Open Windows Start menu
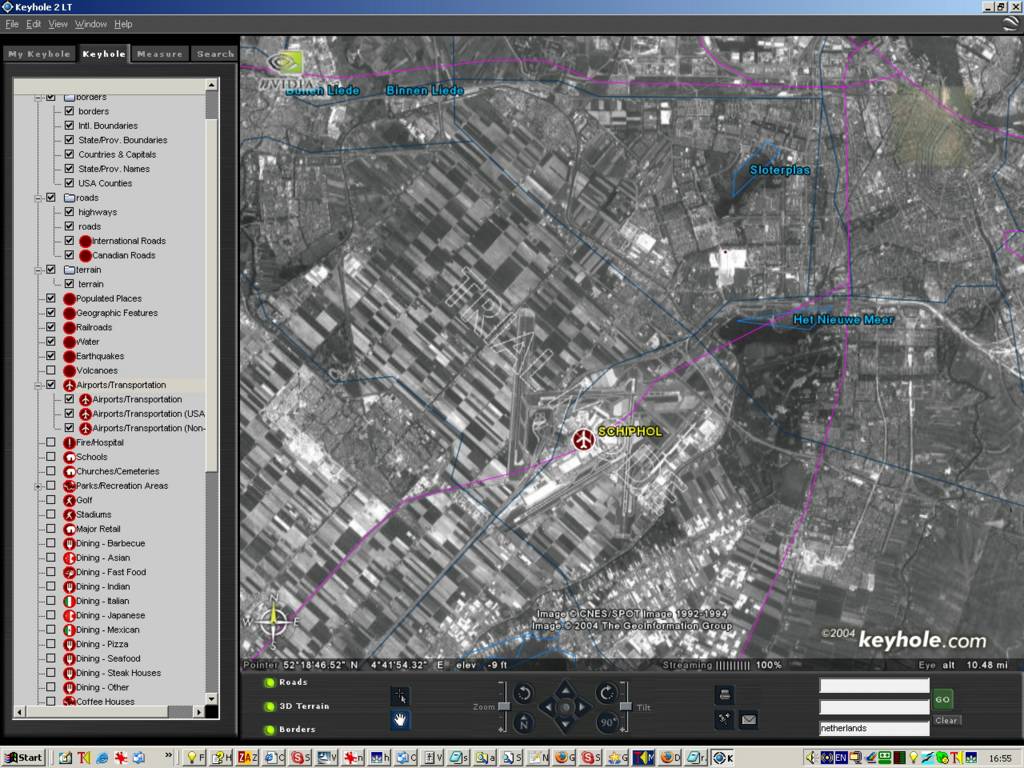 (x=24, y=758)
